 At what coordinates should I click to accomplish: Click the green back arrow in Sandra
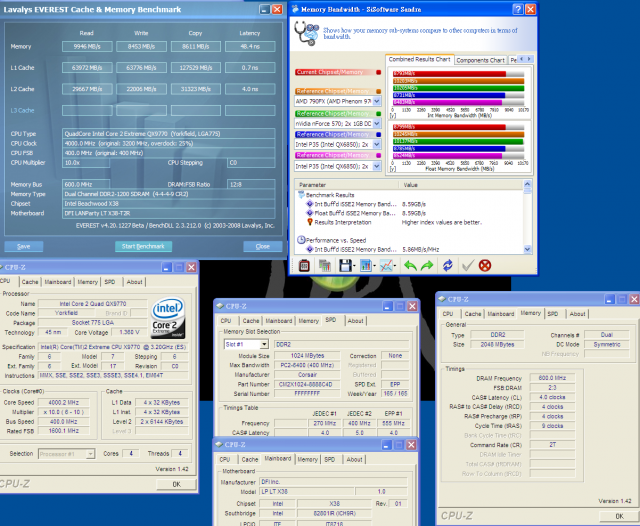pyautogui.click(x=410, y=266)
